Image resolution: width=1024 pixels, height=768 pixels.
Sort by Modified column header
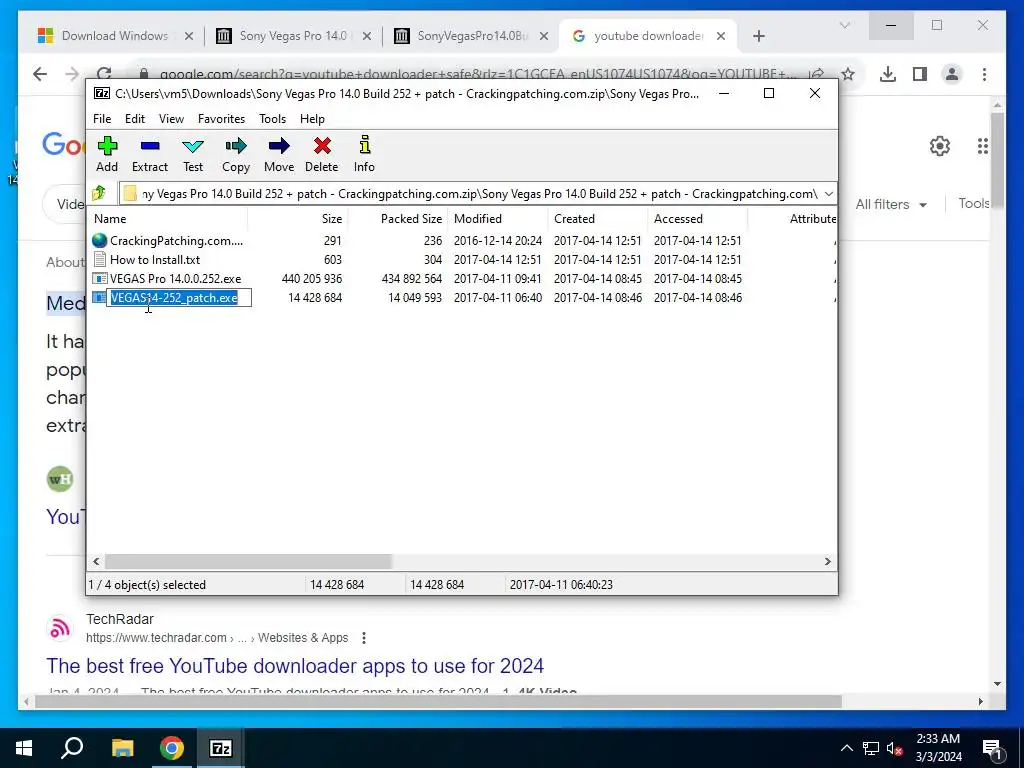498,219
